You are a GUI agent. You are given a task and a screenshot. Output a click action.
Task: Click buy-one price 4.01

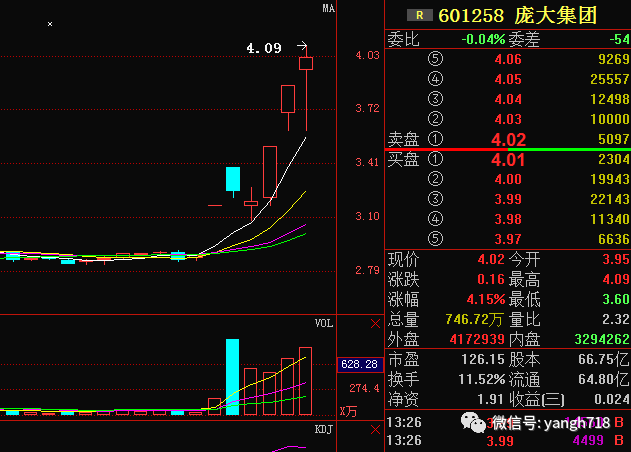(508, 159)
